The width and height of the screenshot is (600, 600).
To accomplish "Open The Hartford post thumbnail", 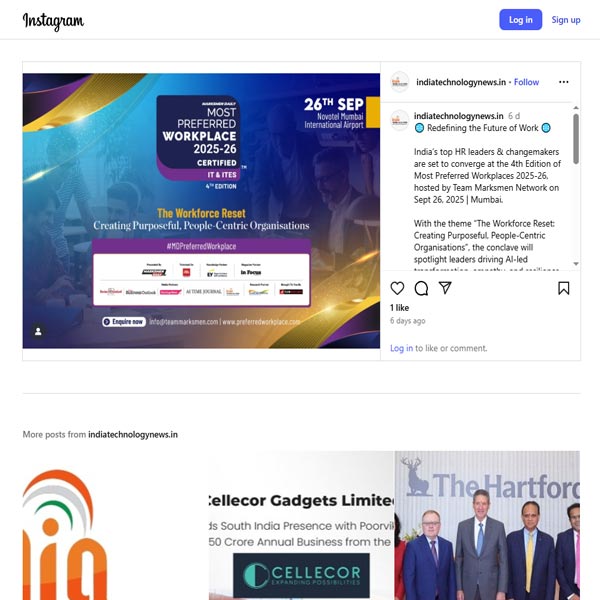I will point(487,525).
